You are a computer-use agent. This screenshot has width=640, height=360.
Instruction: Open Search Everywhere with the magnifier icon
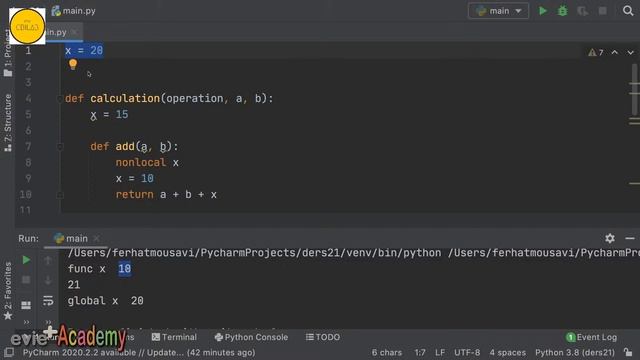click(x=628, y=11)
